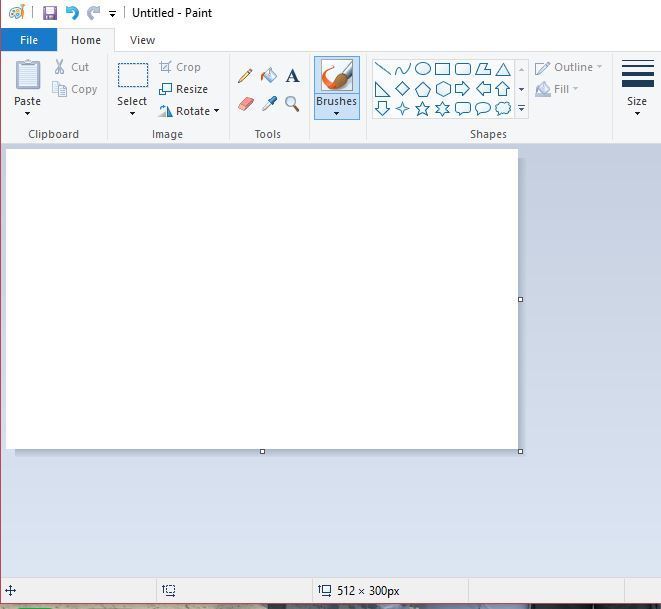
Task: Select the Magnifier tool
Action: pos(292,104)
